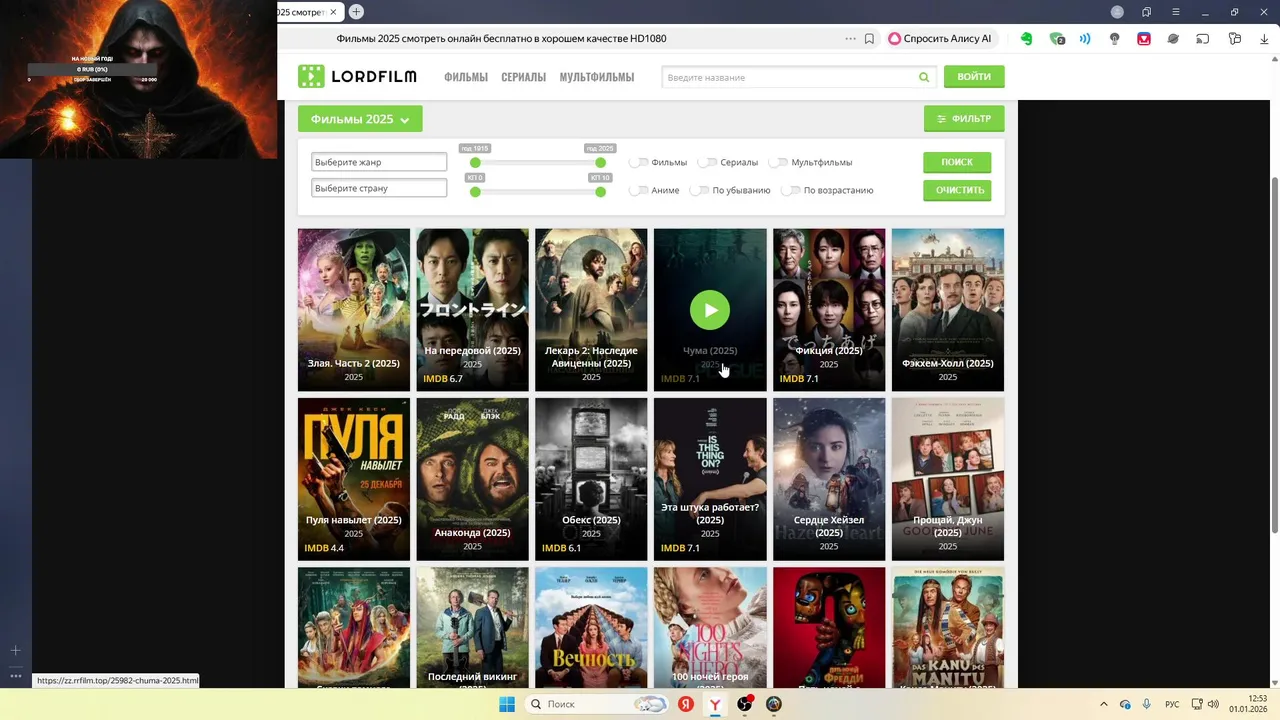Screen dimensions: 1280x720
Task: Click the cast to screen icon
Action: click(1203, 39)
